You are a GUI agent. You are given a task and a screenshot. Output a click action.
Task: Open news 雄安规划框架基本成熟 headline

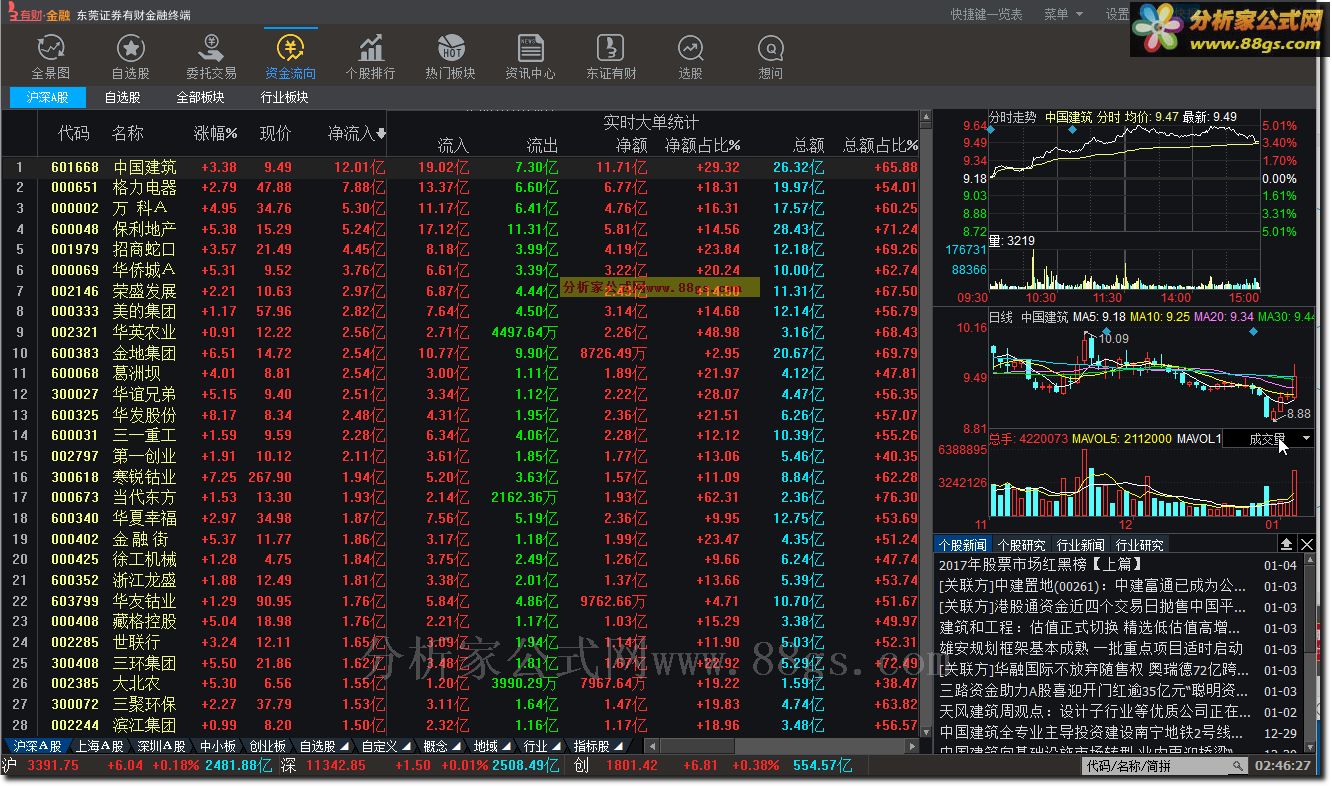(x=1092, y=649)
